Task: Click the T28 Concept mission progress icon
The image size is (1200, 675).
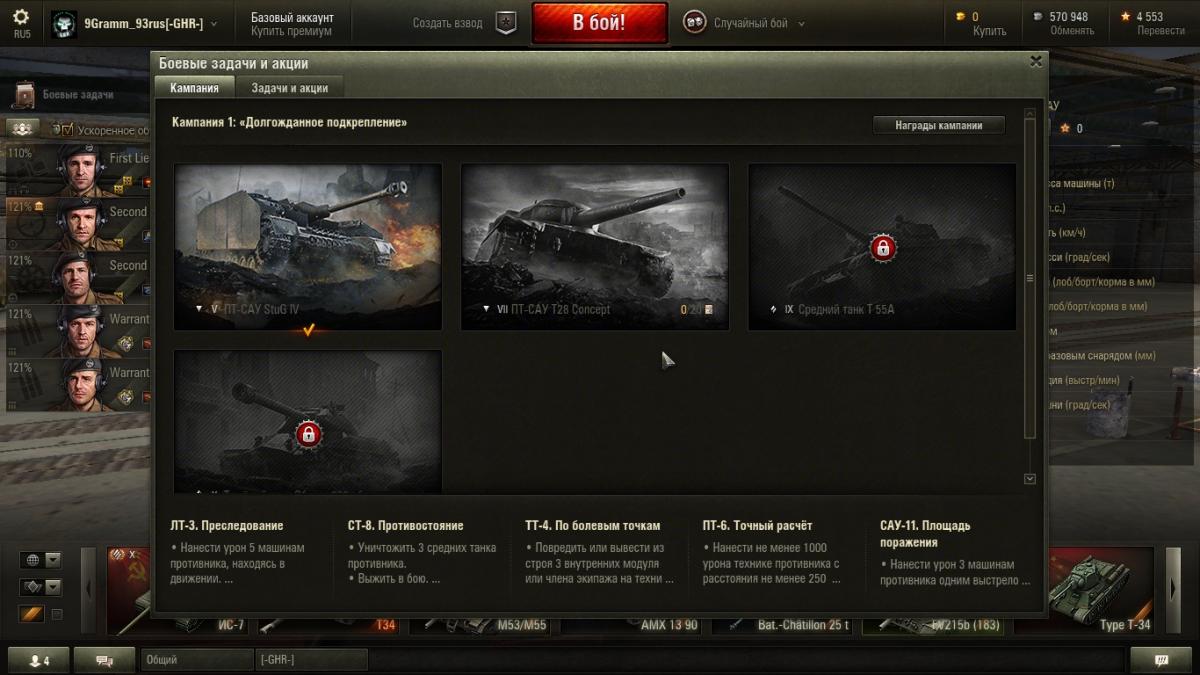Action: coord(708,310)
